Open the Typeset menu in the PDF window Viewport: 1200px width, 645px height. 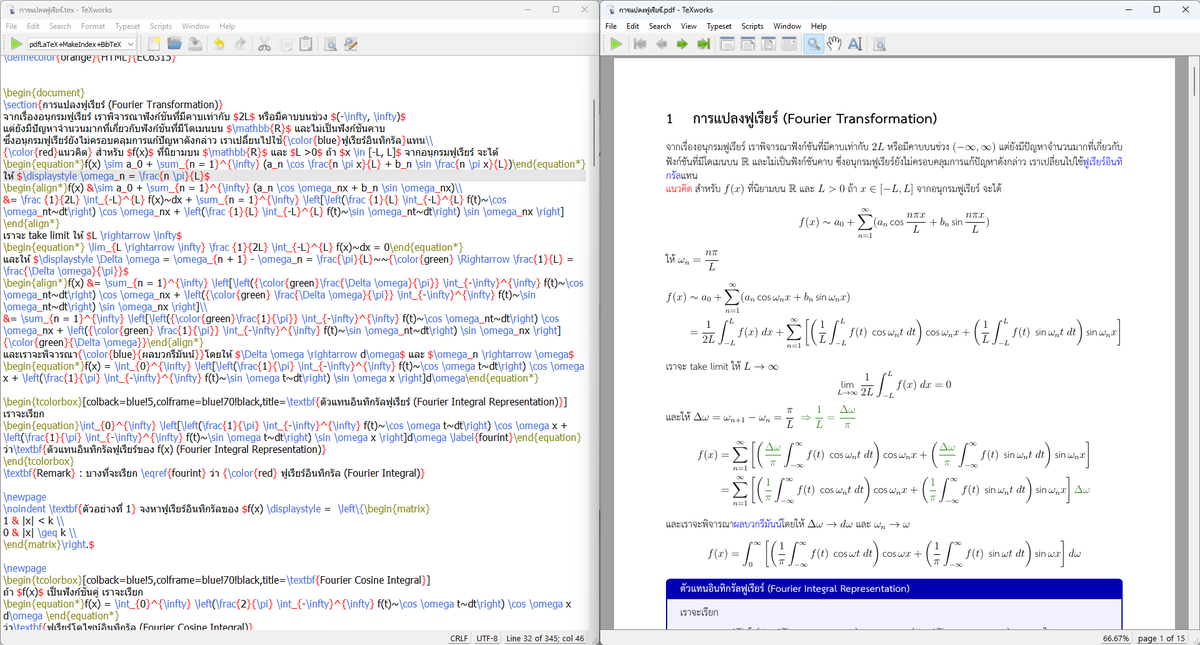pyautogui.click(x=719, y=26)
